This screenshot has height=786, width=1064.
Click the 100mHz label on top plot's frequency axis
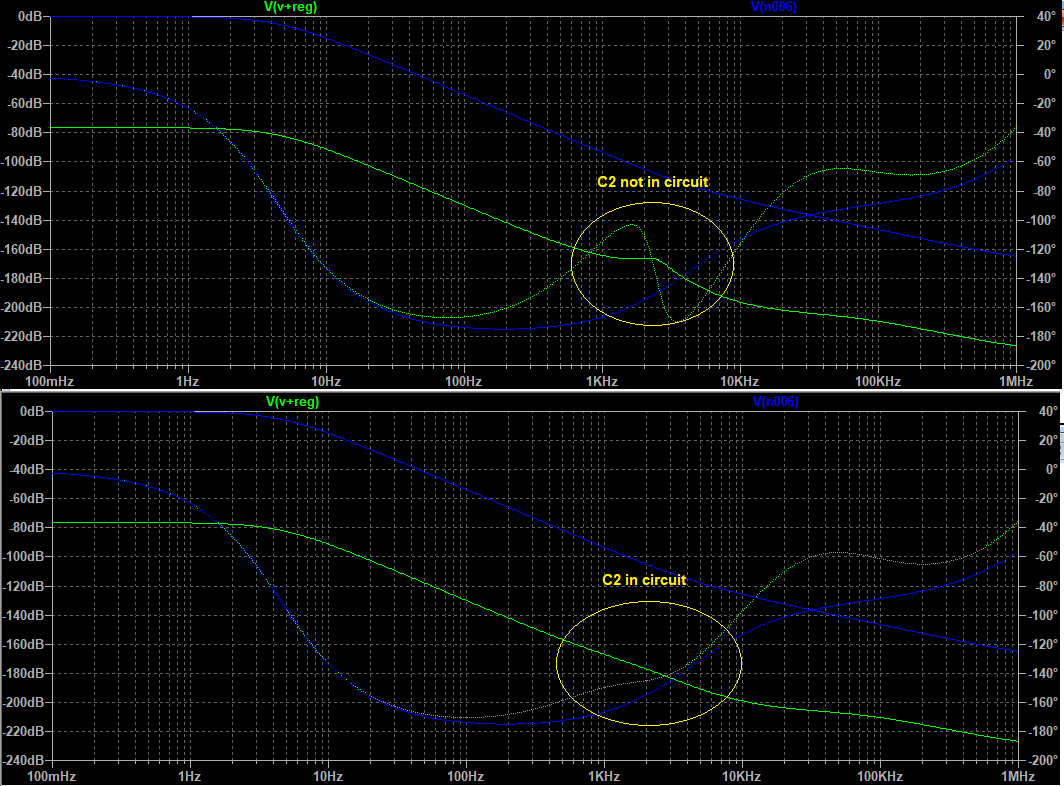point(50,381)
